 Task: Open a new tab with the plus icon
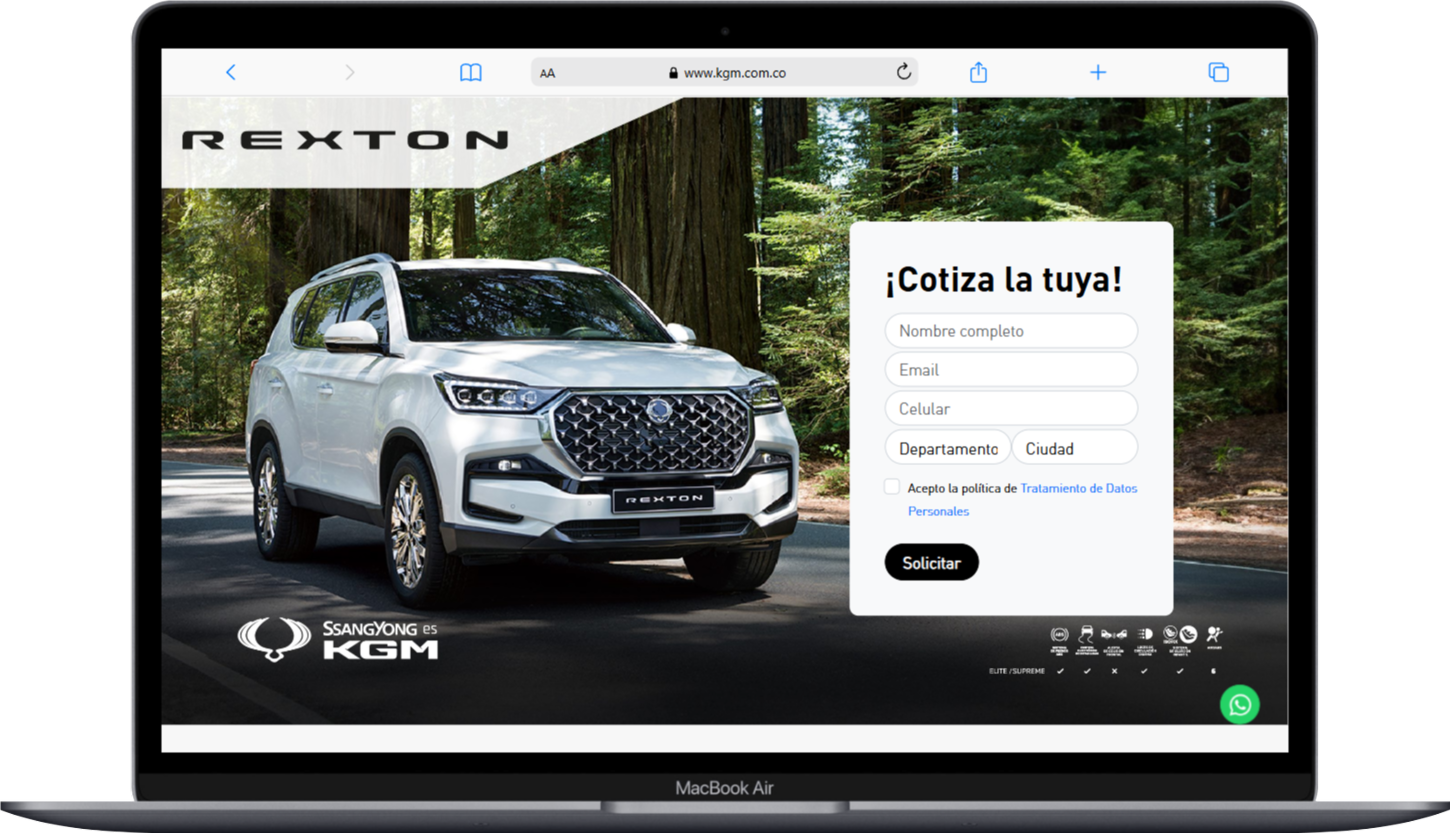point(1098,72)
